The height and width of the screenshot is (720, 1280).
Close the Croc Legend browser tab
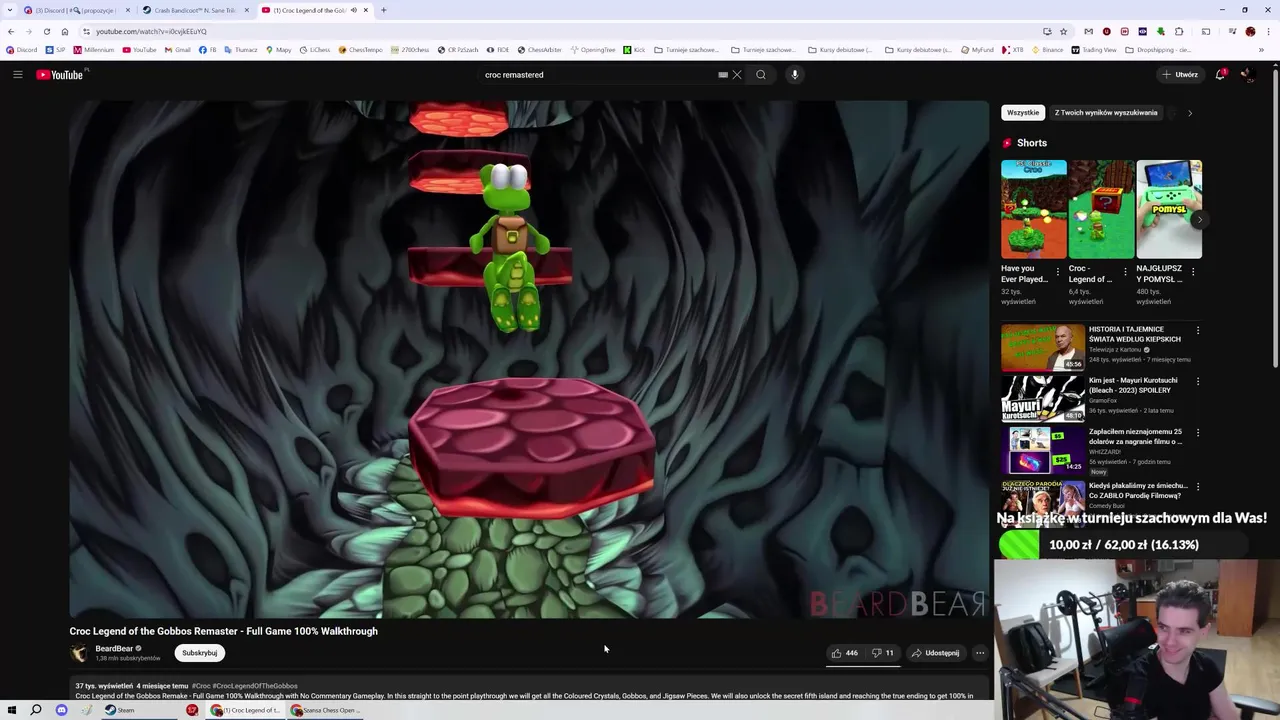tap(366, 10)
